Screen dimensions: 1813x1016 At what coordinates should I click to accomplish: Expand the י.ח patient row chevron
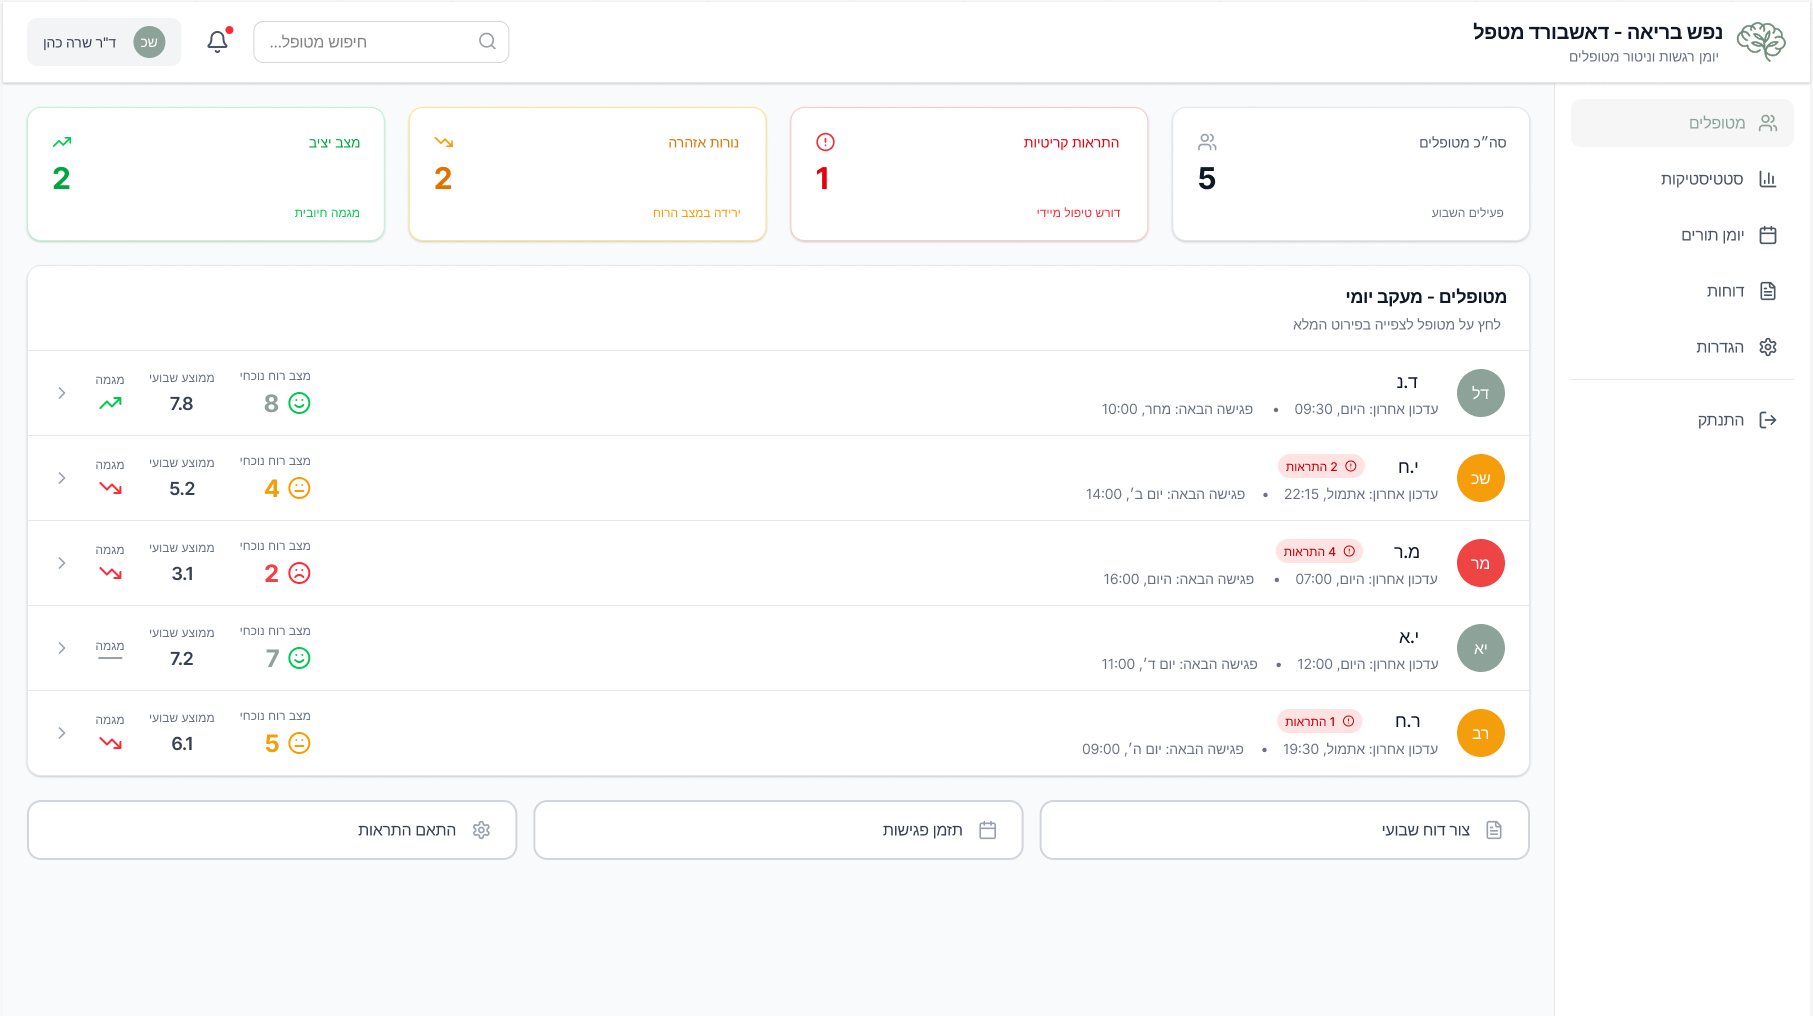click(62, 478)
